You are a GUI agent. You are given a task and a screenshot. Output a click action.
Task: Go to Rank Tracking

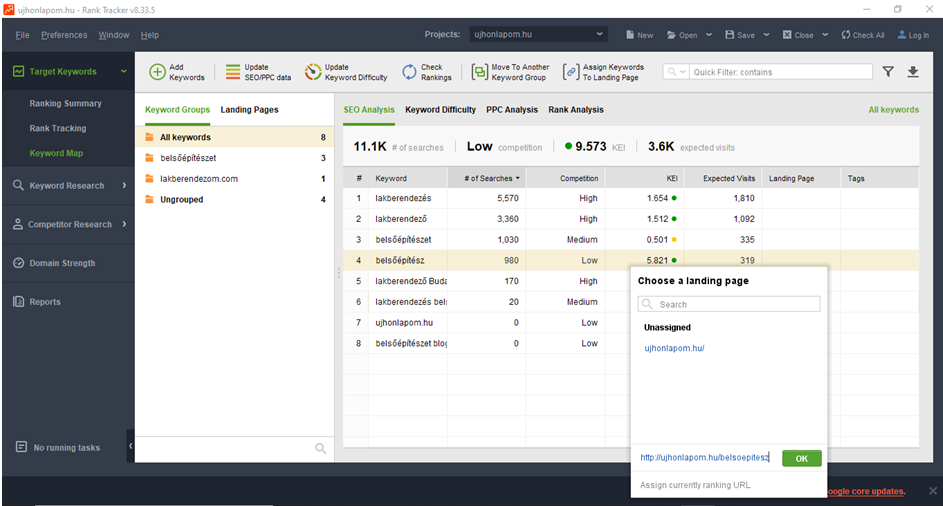pyautogui.click(x=58, y=128)
